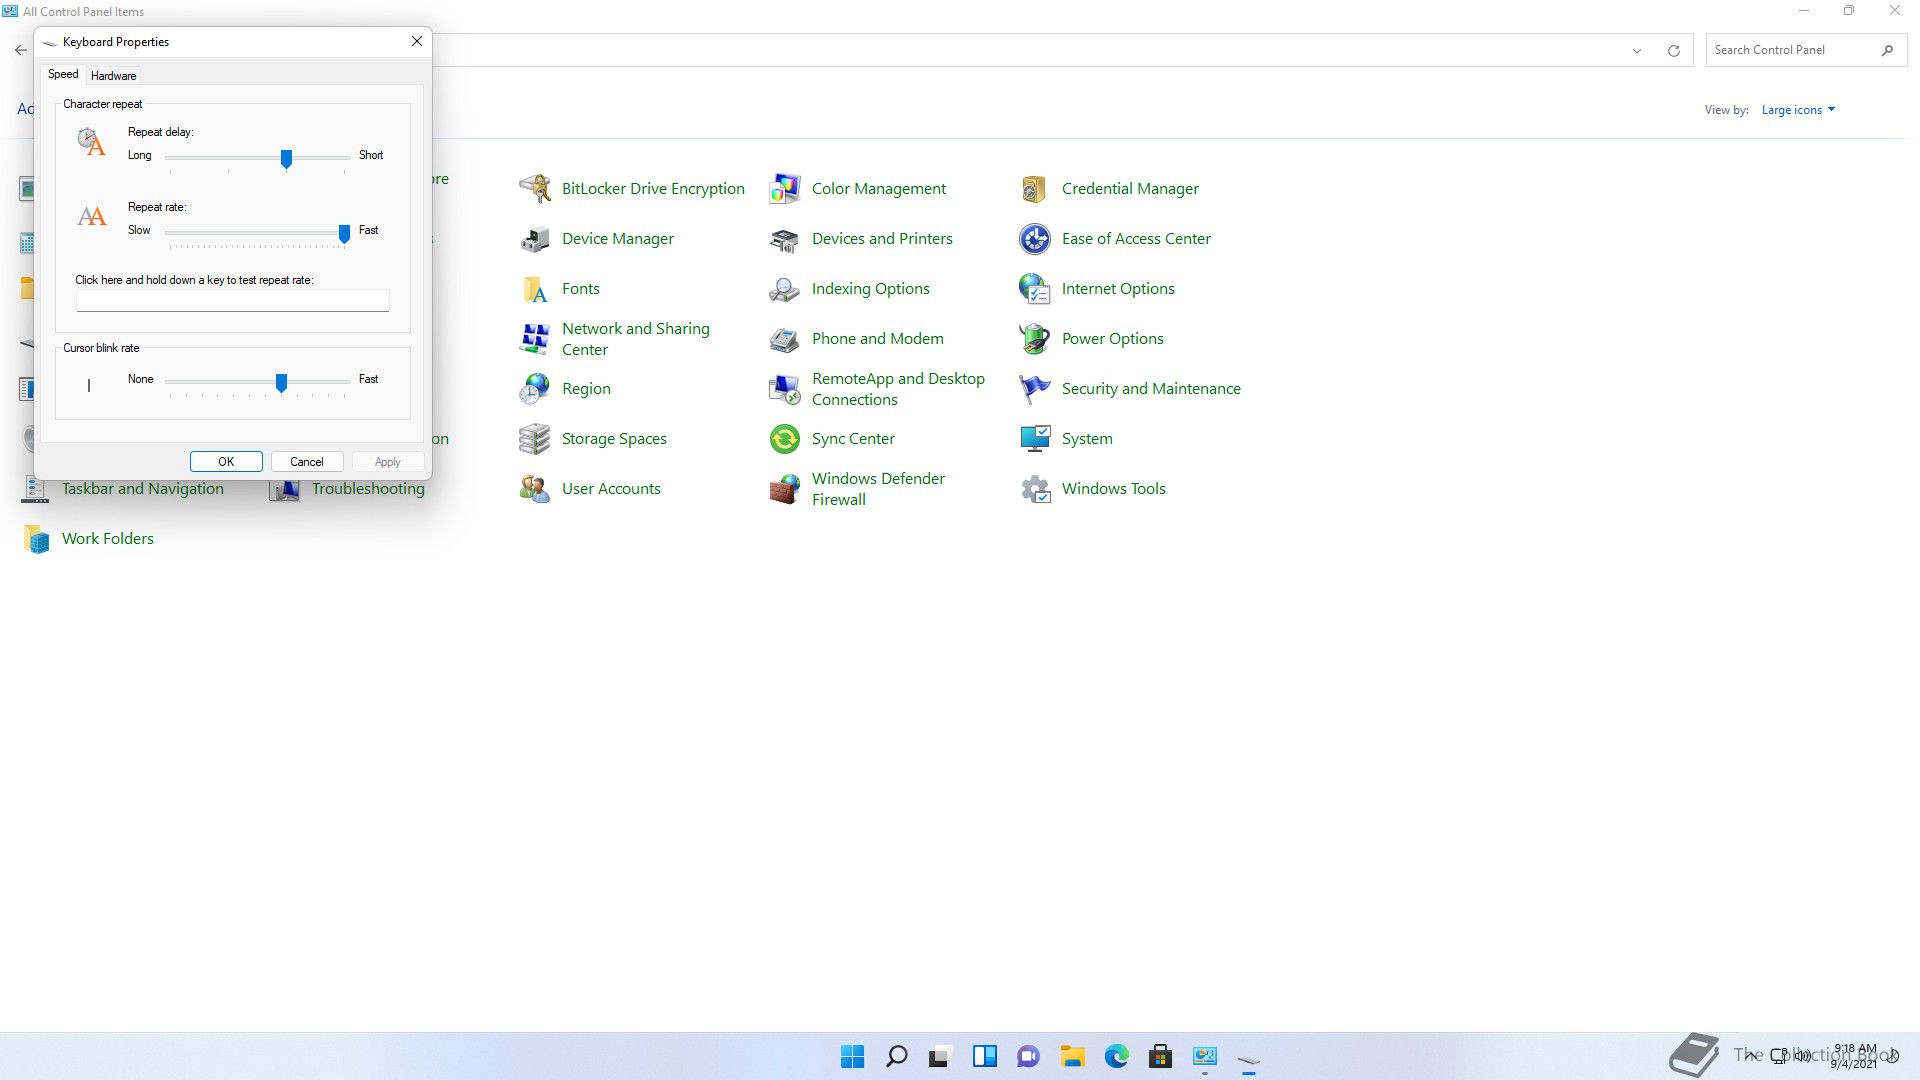Open taskbar Search magnifier

pyautogui.click(x=897, y=1056)
